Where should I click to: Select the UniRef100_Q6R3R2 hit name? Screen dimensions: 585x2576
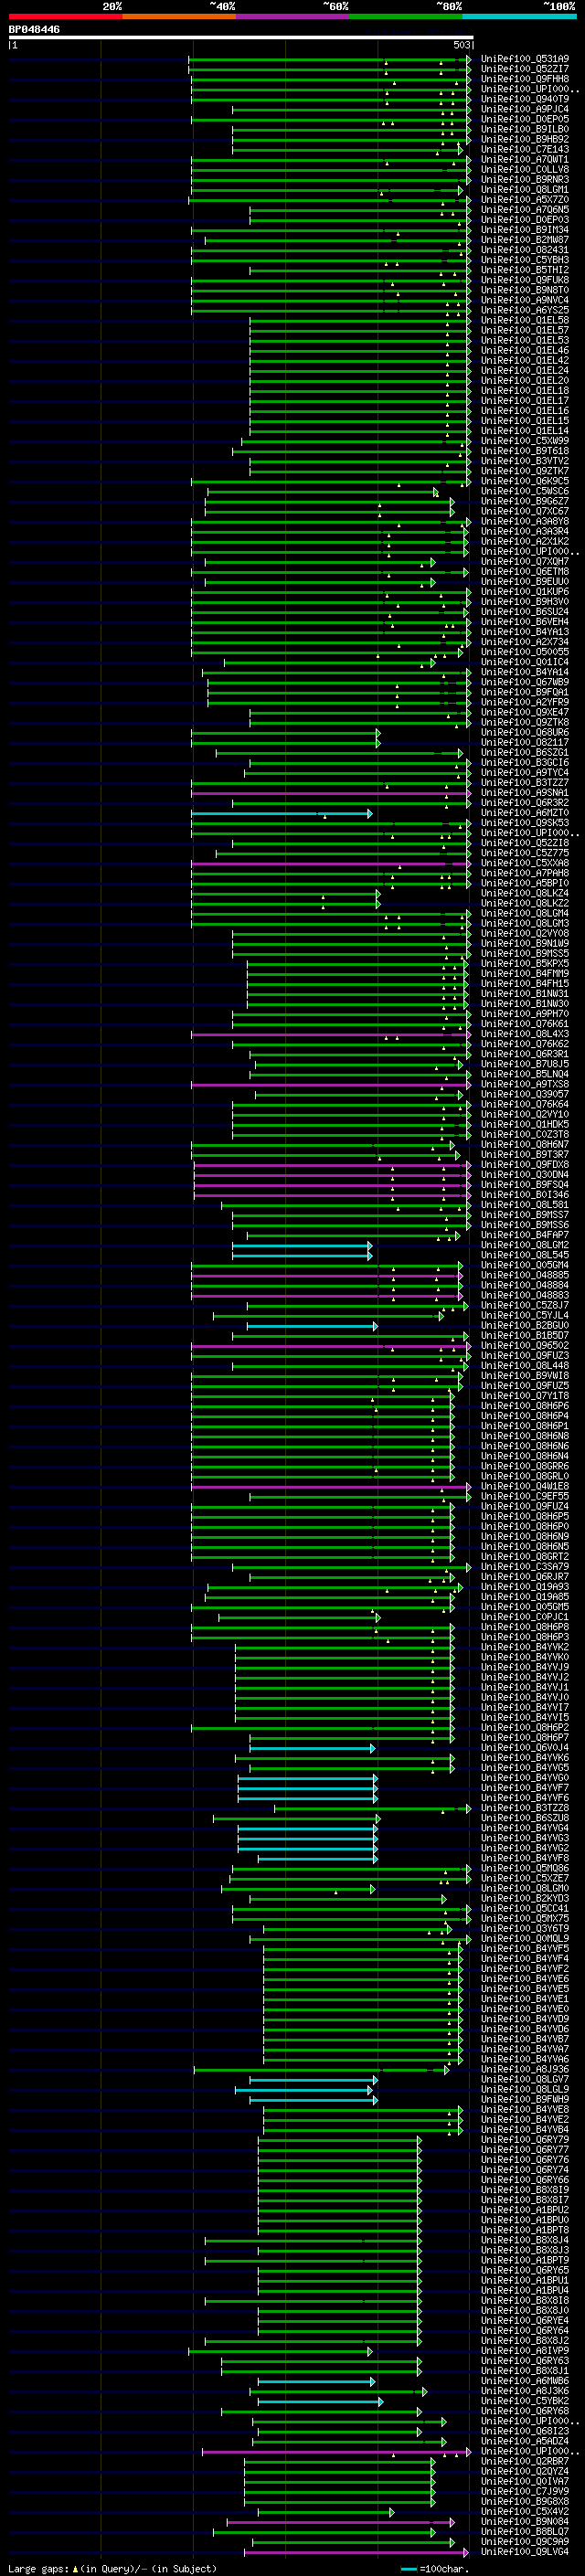click(x=525, y=803)
